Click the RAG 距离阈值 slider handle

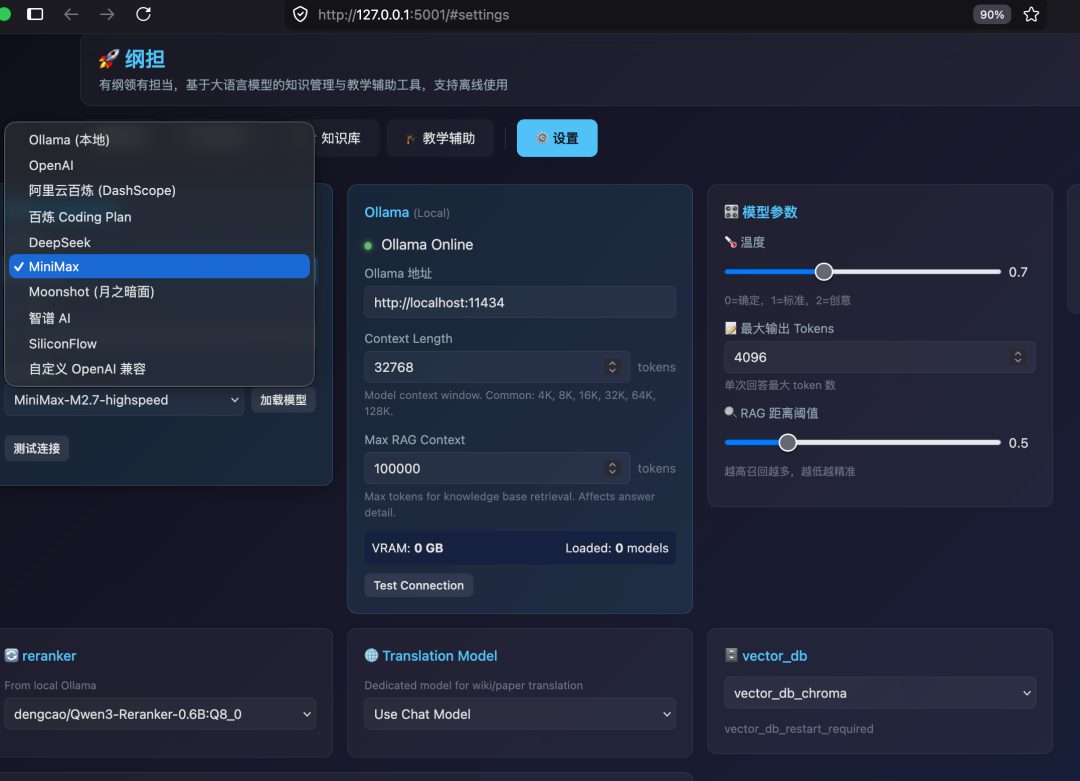pos(787,443)
